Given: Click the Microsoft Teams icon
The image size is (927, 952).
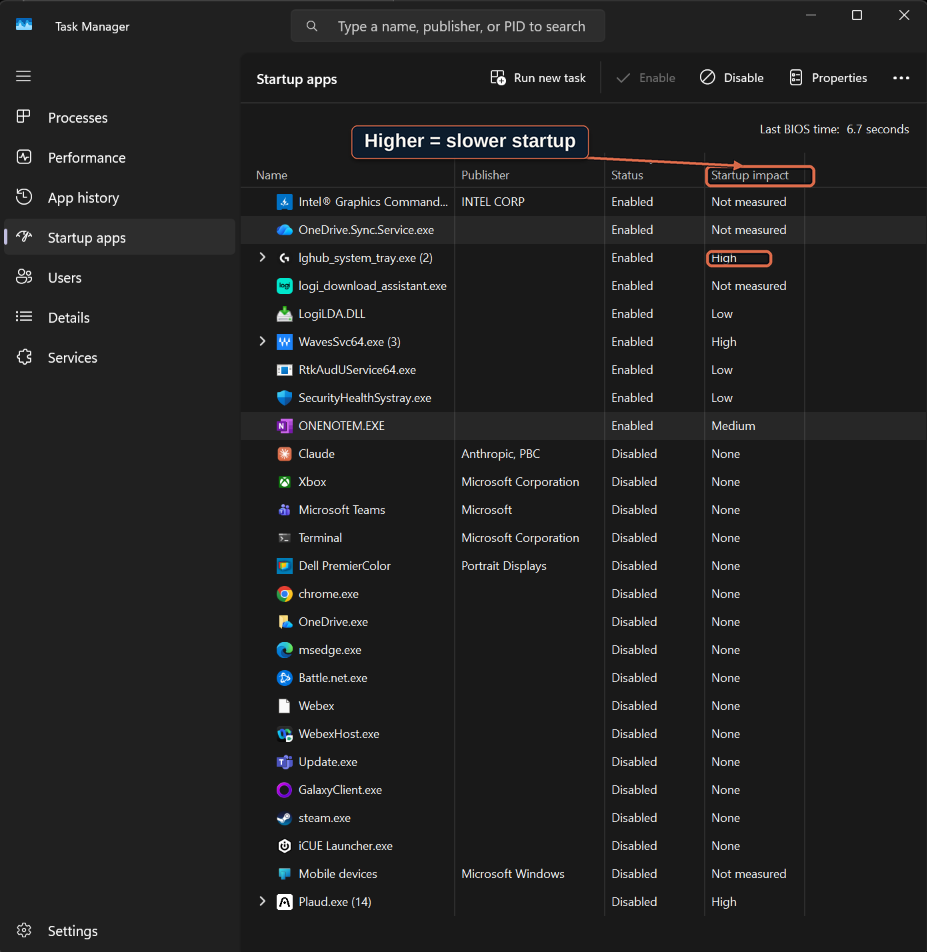Looking at the screenshot, I should coord(284,509).
